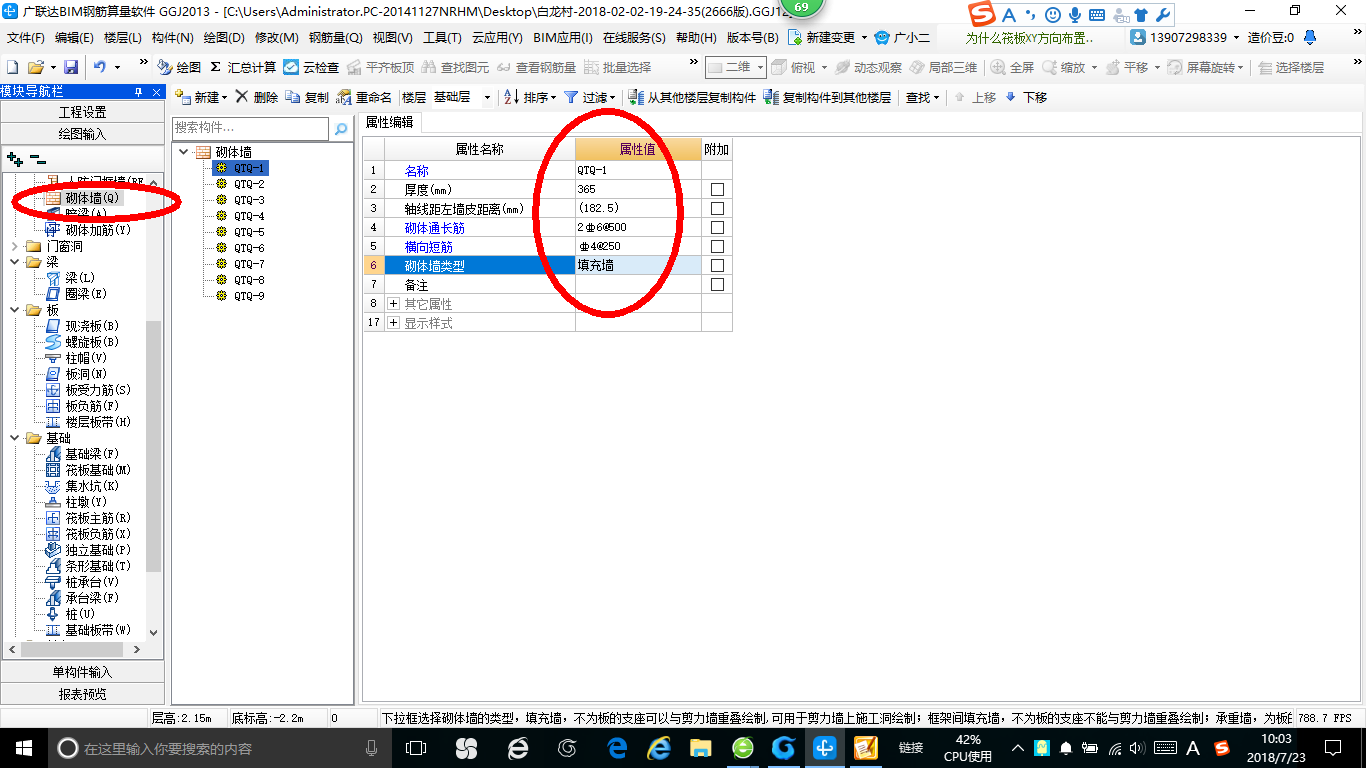Select 螺旋板(B) in the module tree

(82, 342)
